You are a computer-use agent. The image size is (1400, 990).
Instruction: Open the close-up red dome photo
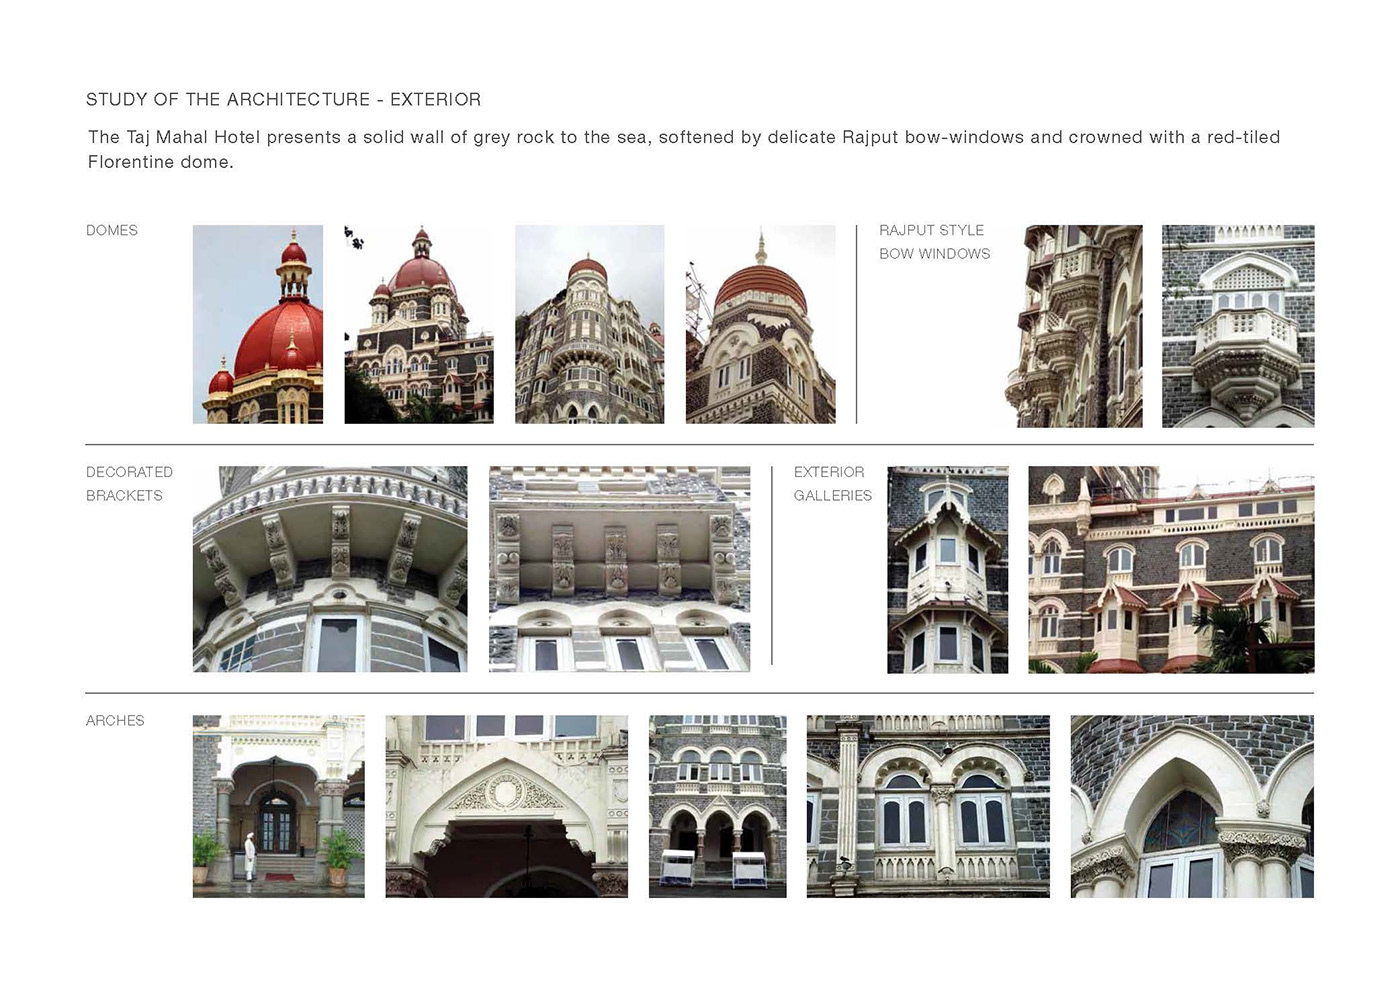(258, 324)
